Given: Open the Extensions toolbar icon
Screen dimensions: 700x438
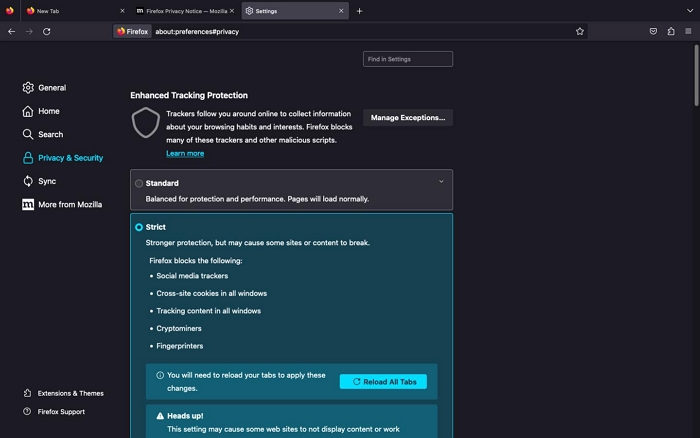Looking at the screenshot, I should click(671, 31).
